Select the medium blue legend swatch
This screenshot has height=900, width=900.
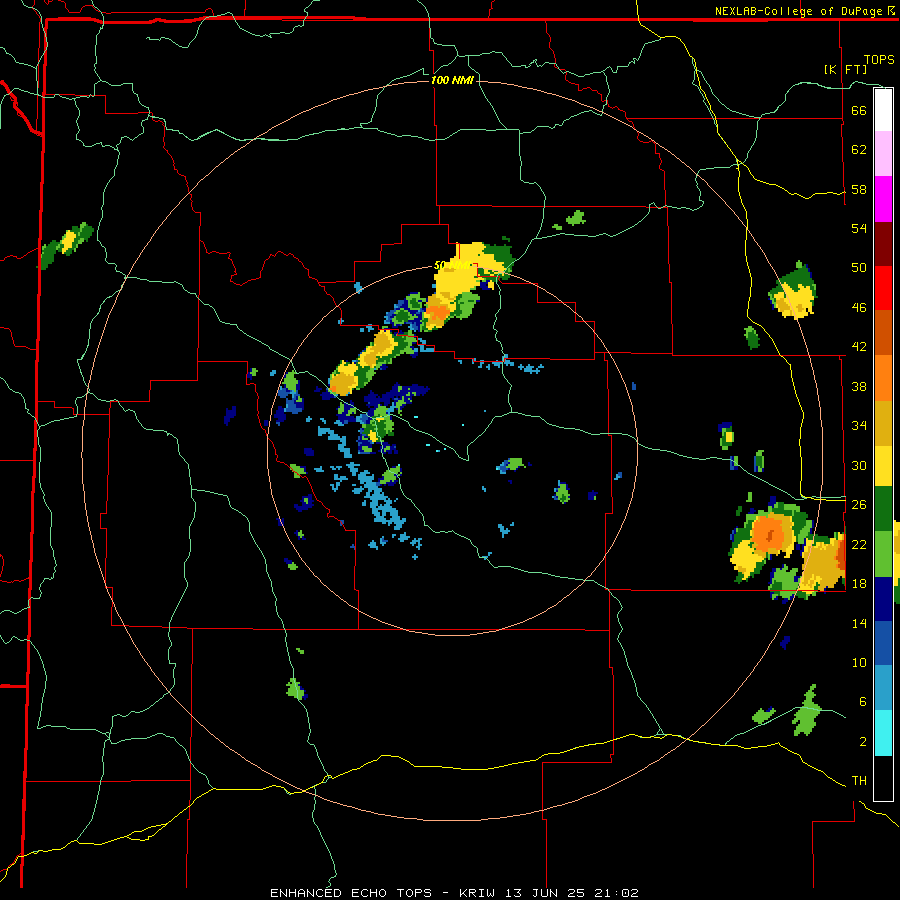coord(883,643)
